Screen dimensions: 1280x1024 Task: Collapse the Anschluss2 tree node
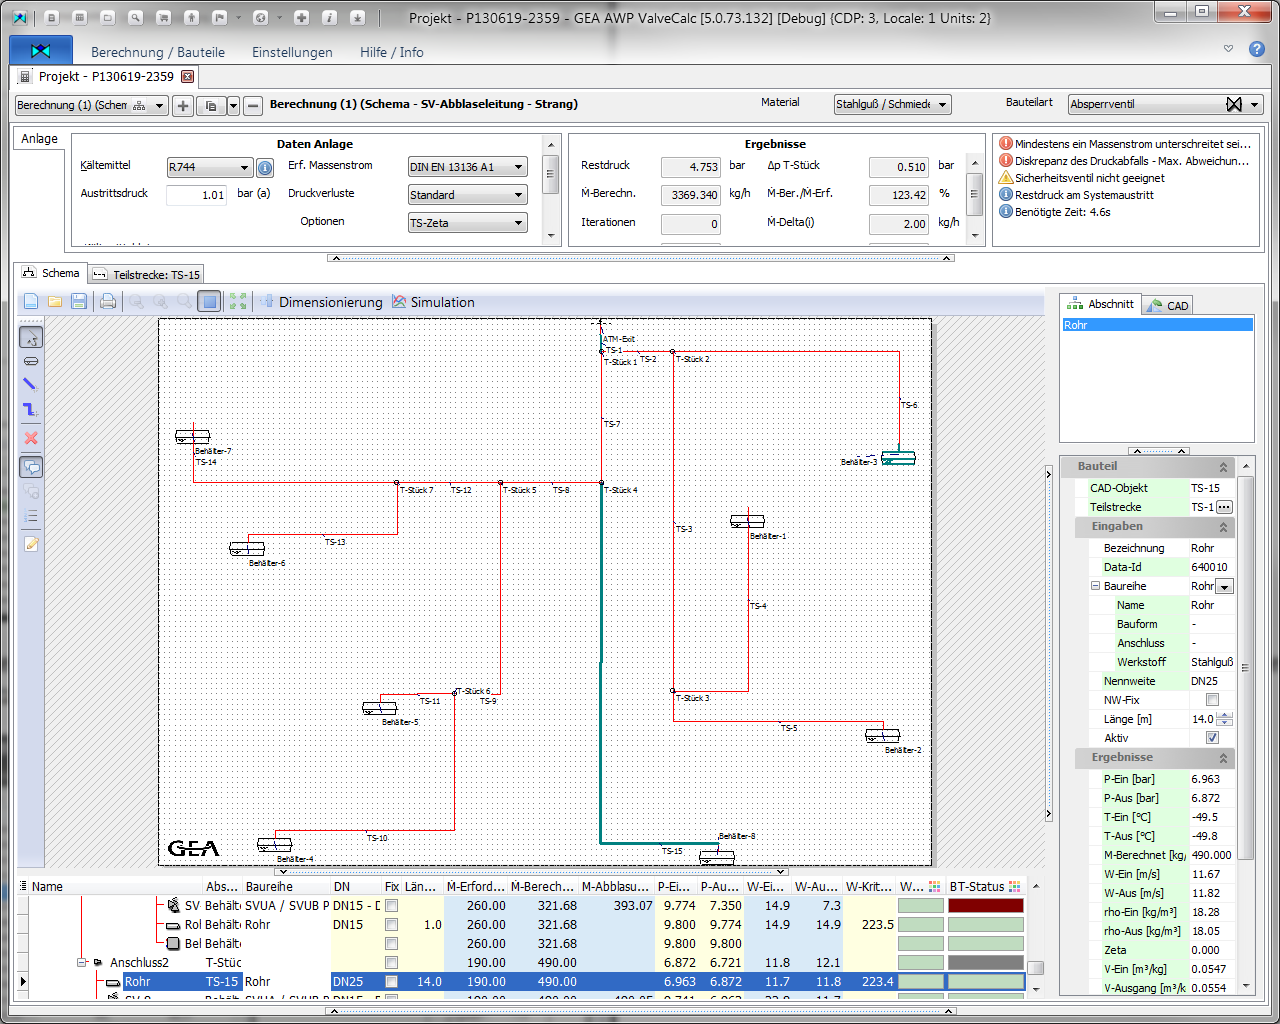82,963
